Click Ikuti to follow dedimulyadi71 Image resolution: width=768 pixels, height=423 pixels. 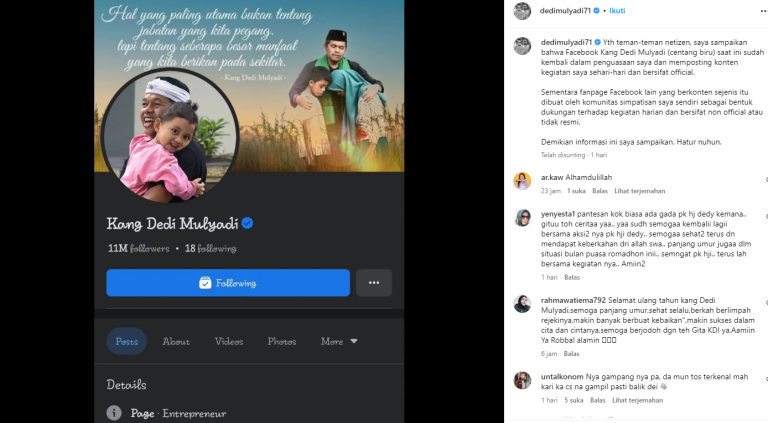coord(617,10)
